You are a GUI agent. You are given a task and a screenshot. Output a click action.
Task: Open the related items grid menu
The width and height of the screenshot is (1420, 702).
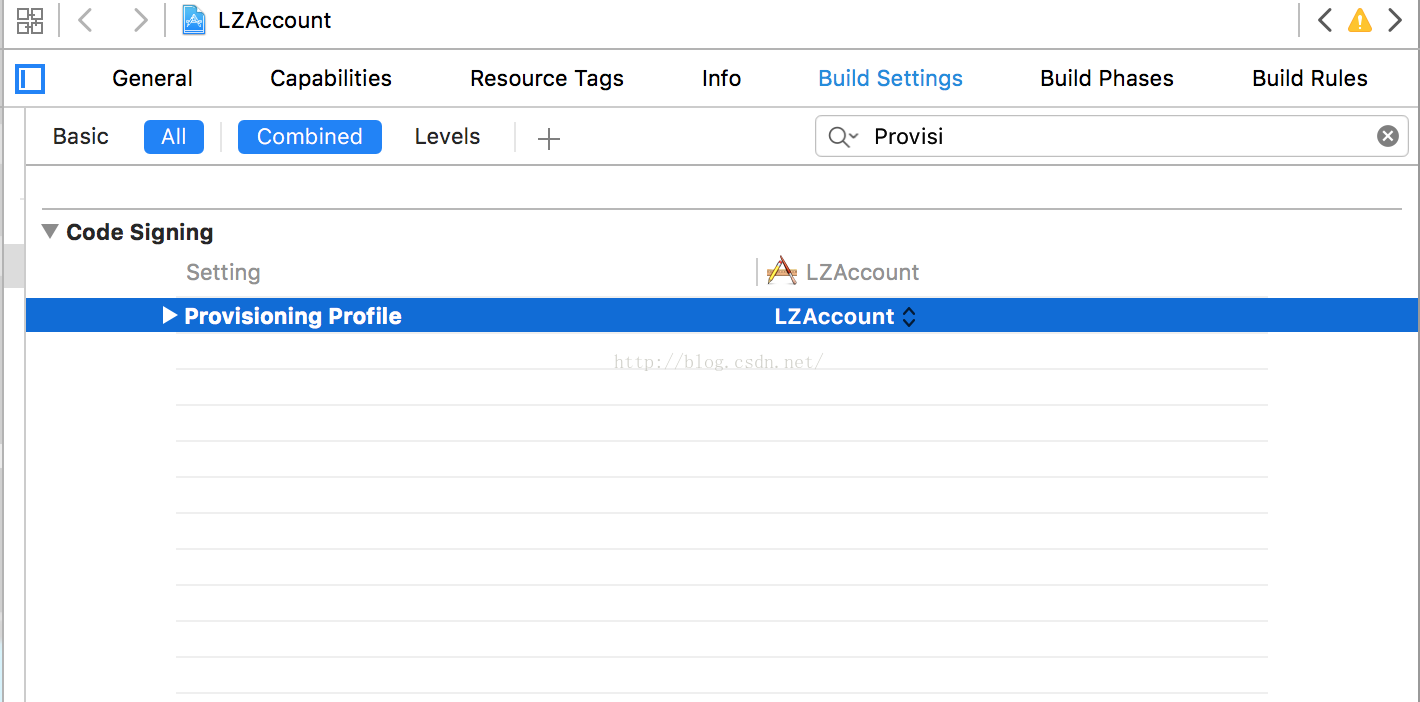click(x=30, y=20)
